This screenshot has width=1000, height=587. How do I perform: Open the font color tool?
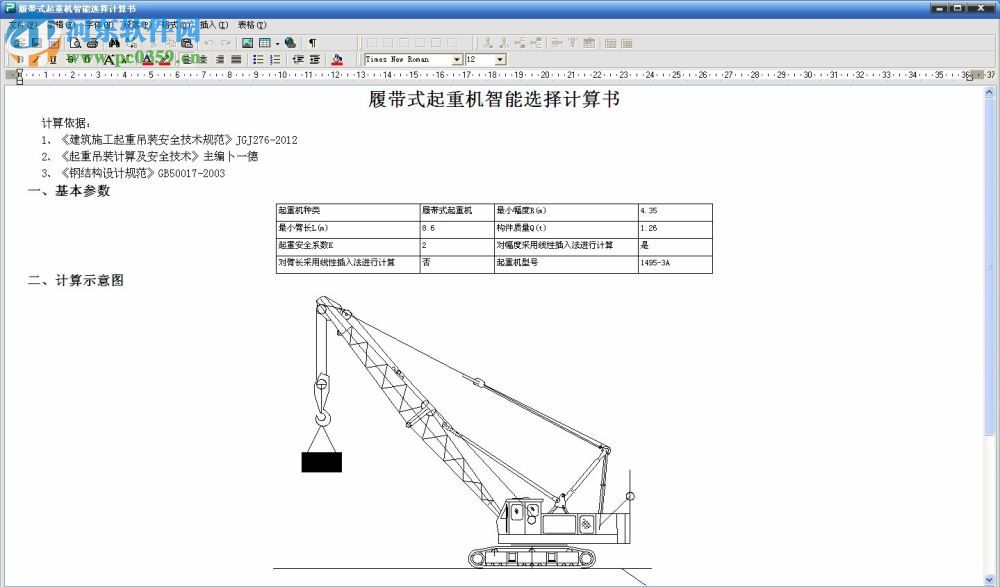point(147,59)
